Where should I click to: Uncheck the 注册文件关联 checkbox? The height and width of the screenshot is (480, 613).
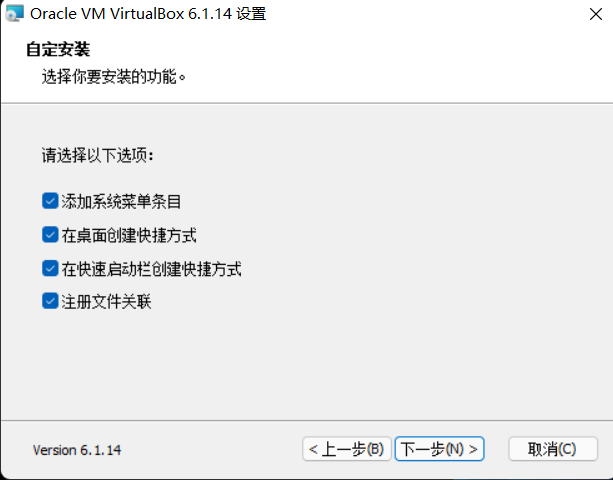coord(50,301)
